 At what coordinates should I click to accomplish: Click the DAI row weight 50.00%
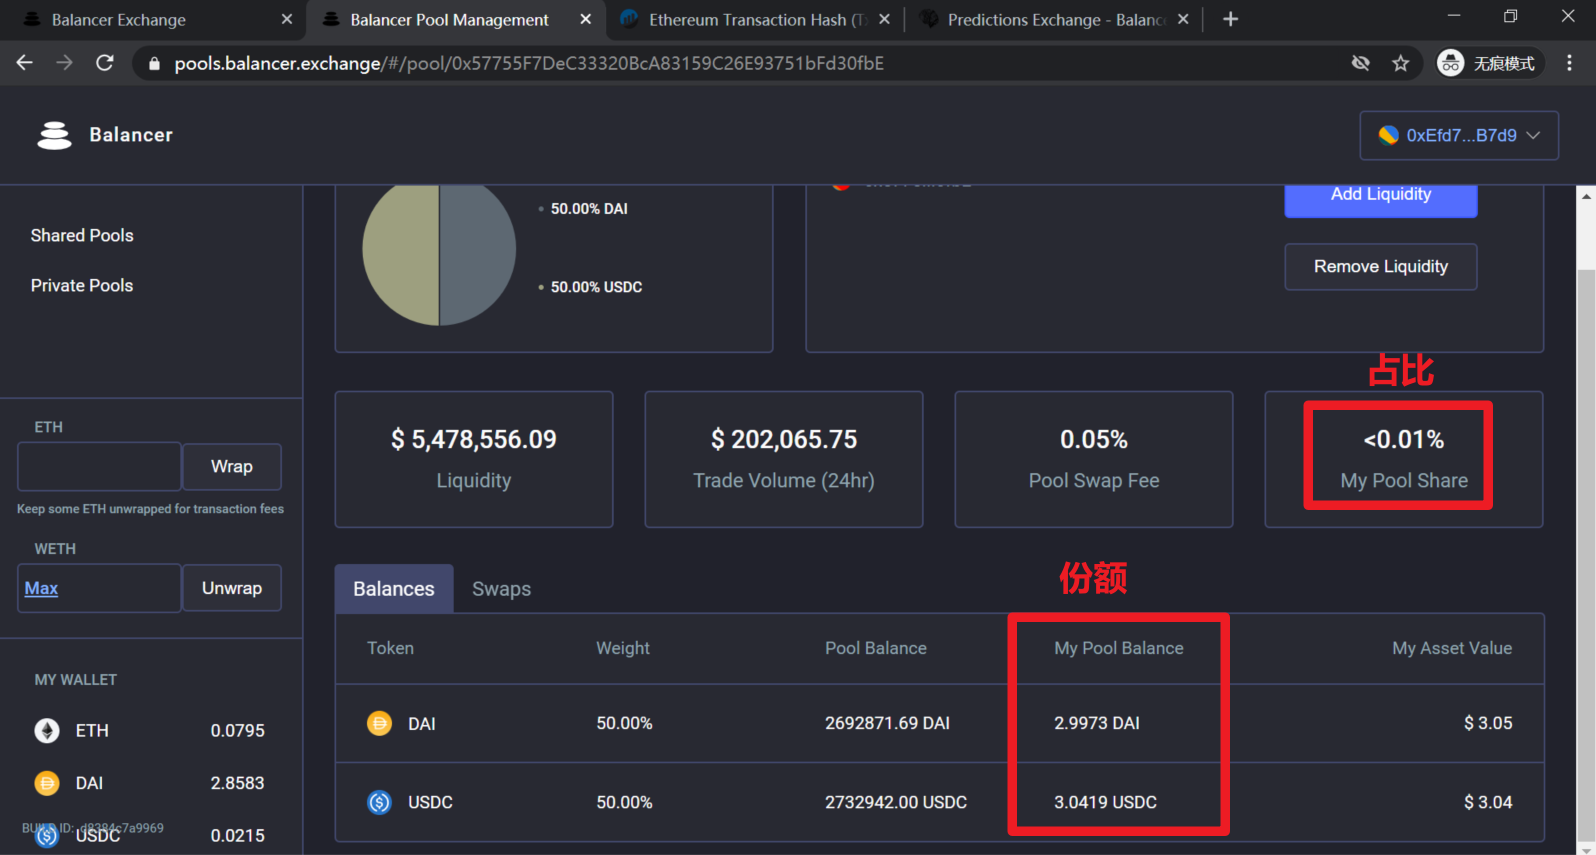tap(624, 723)
